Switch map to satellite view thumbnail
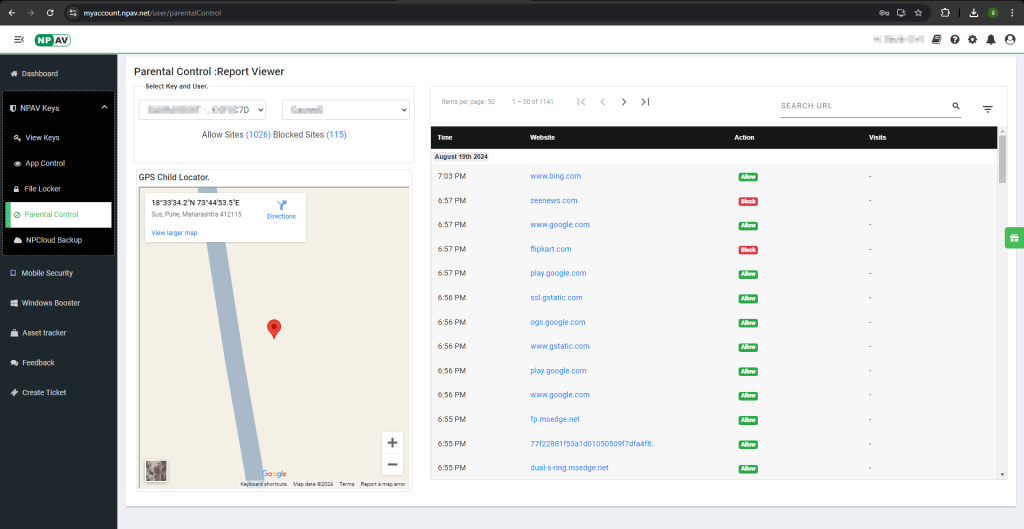 (156, 471)
